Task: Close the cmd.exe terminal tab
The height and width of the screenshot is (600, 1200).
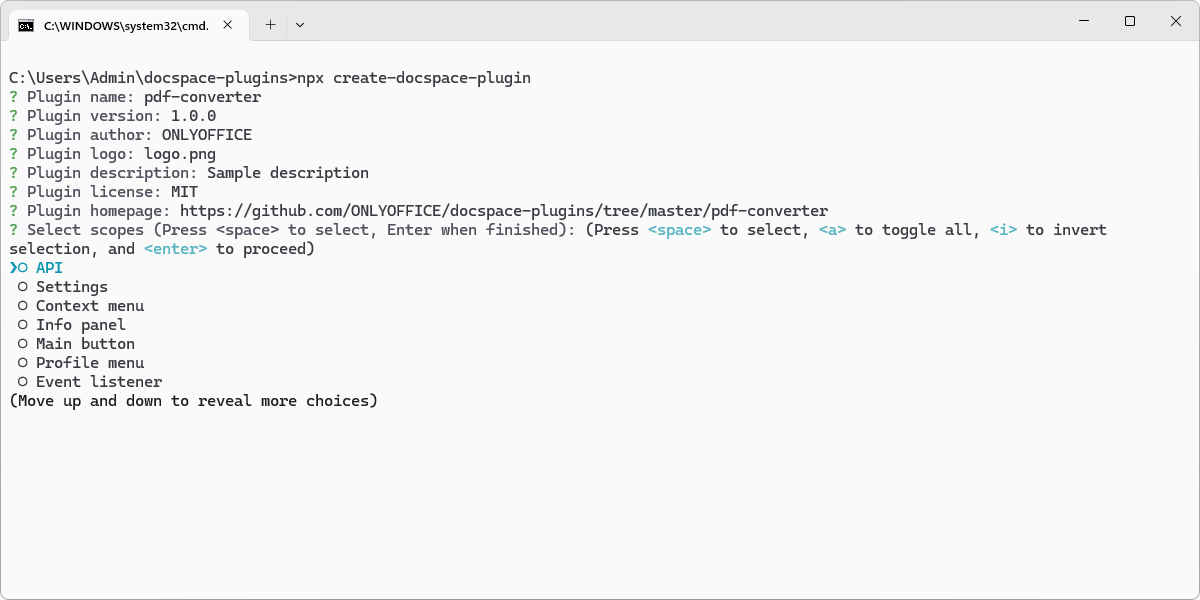Action: [229, 25]
